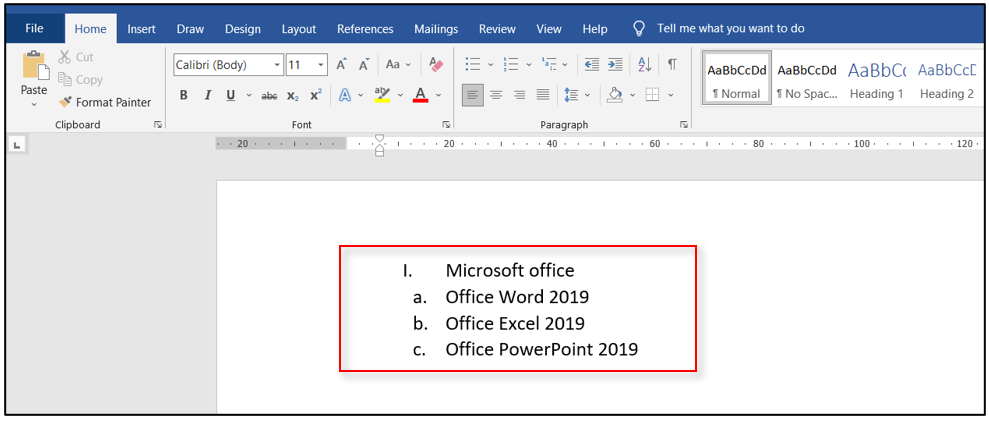Apply the No Spacing style

point(807,78)
